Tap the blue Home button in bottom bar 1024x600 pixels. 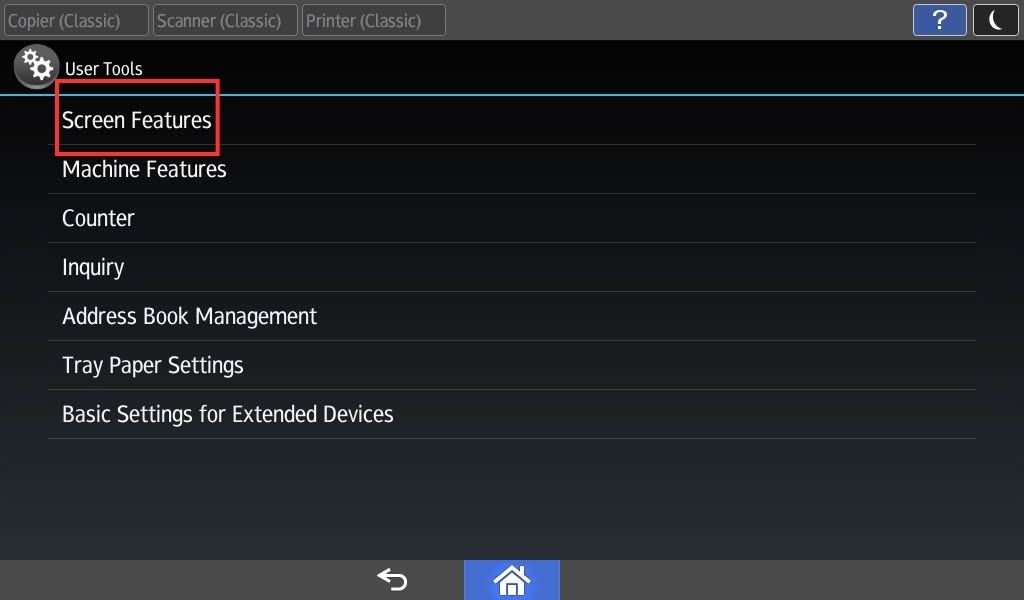pyautogui.click(x=511, y=580)
